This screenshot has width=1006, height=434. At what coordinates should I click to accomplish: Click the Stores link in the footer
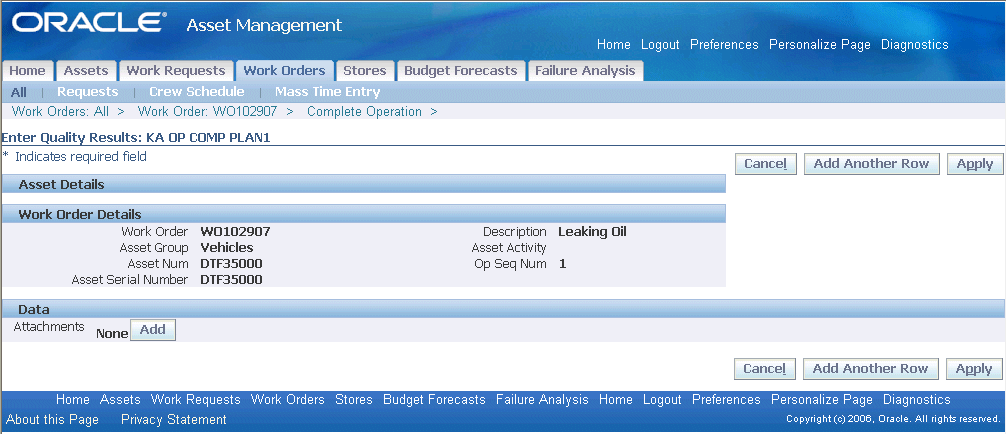point(354,399)
